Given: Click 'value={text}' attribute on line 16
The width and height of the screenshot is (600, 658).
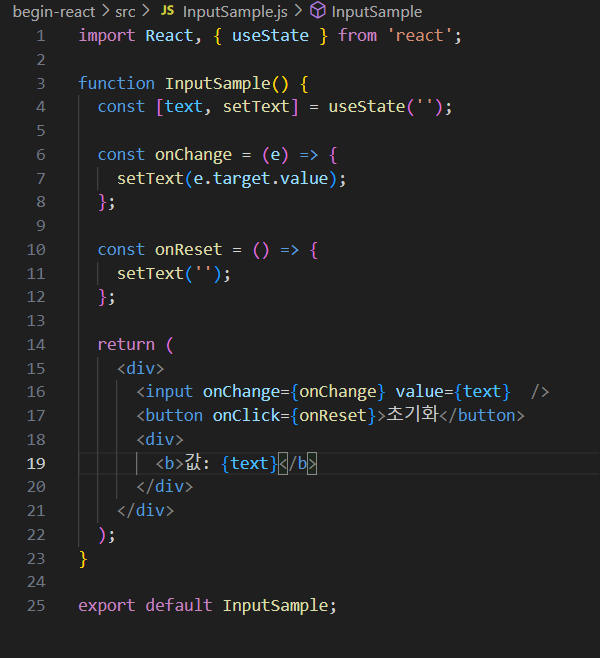Looking at the screenshot, I should (453, 392).
